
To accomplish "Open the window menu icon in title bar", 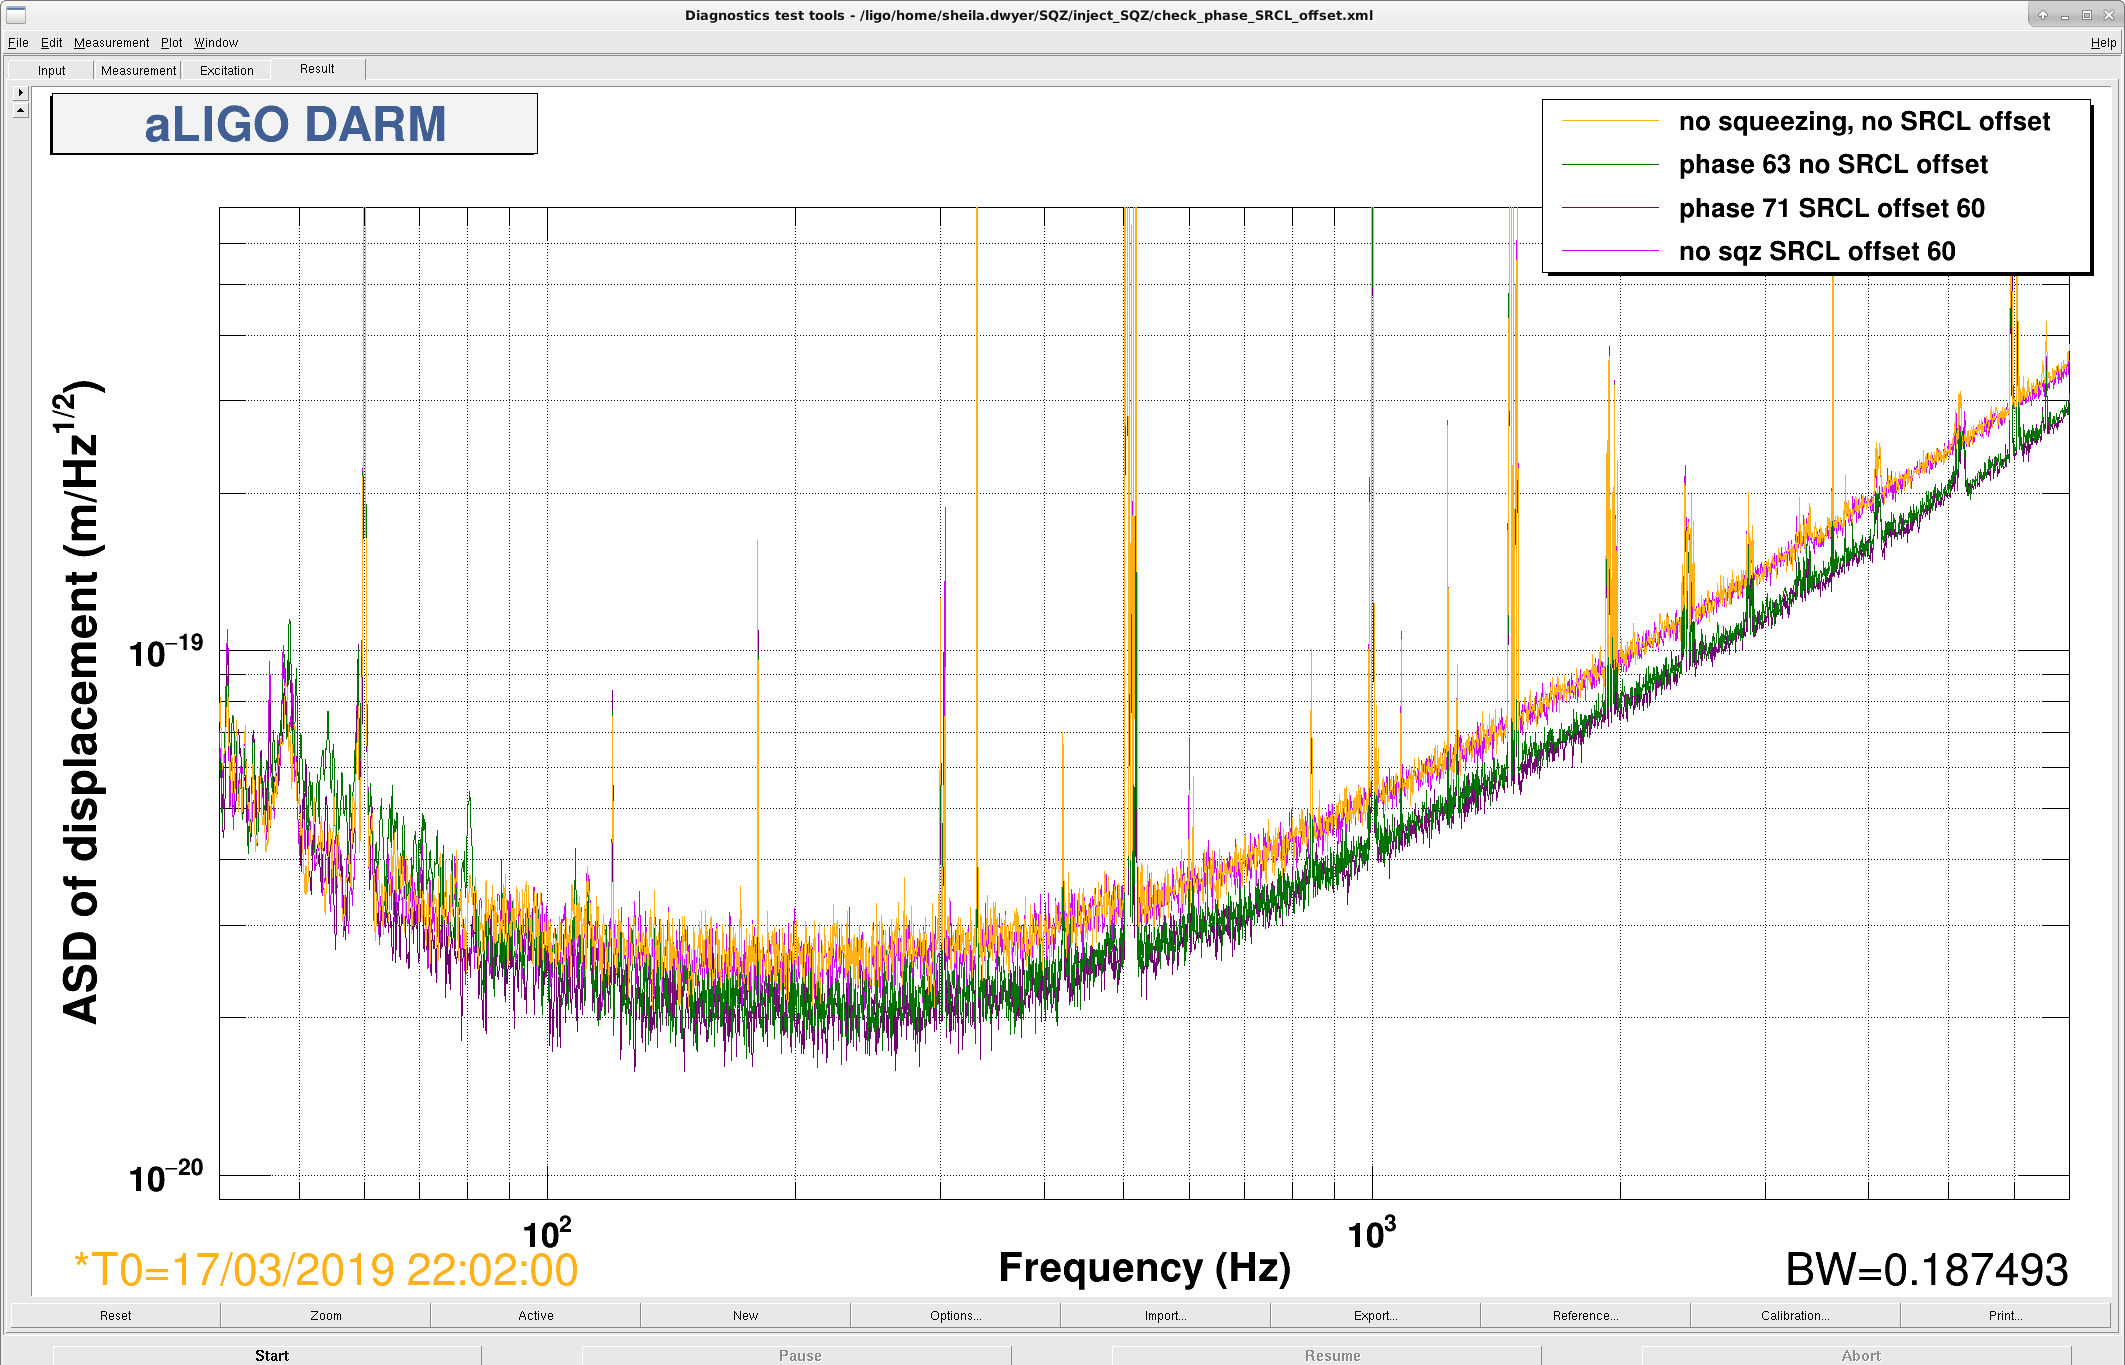I will (x=16, y=15).
